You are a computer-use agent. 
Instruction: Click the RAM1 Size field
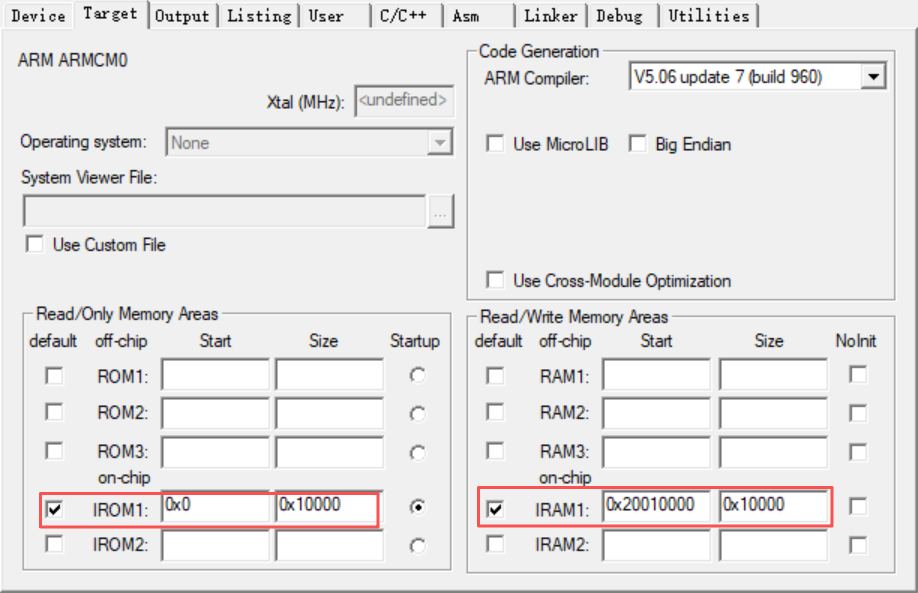point(773,375)
